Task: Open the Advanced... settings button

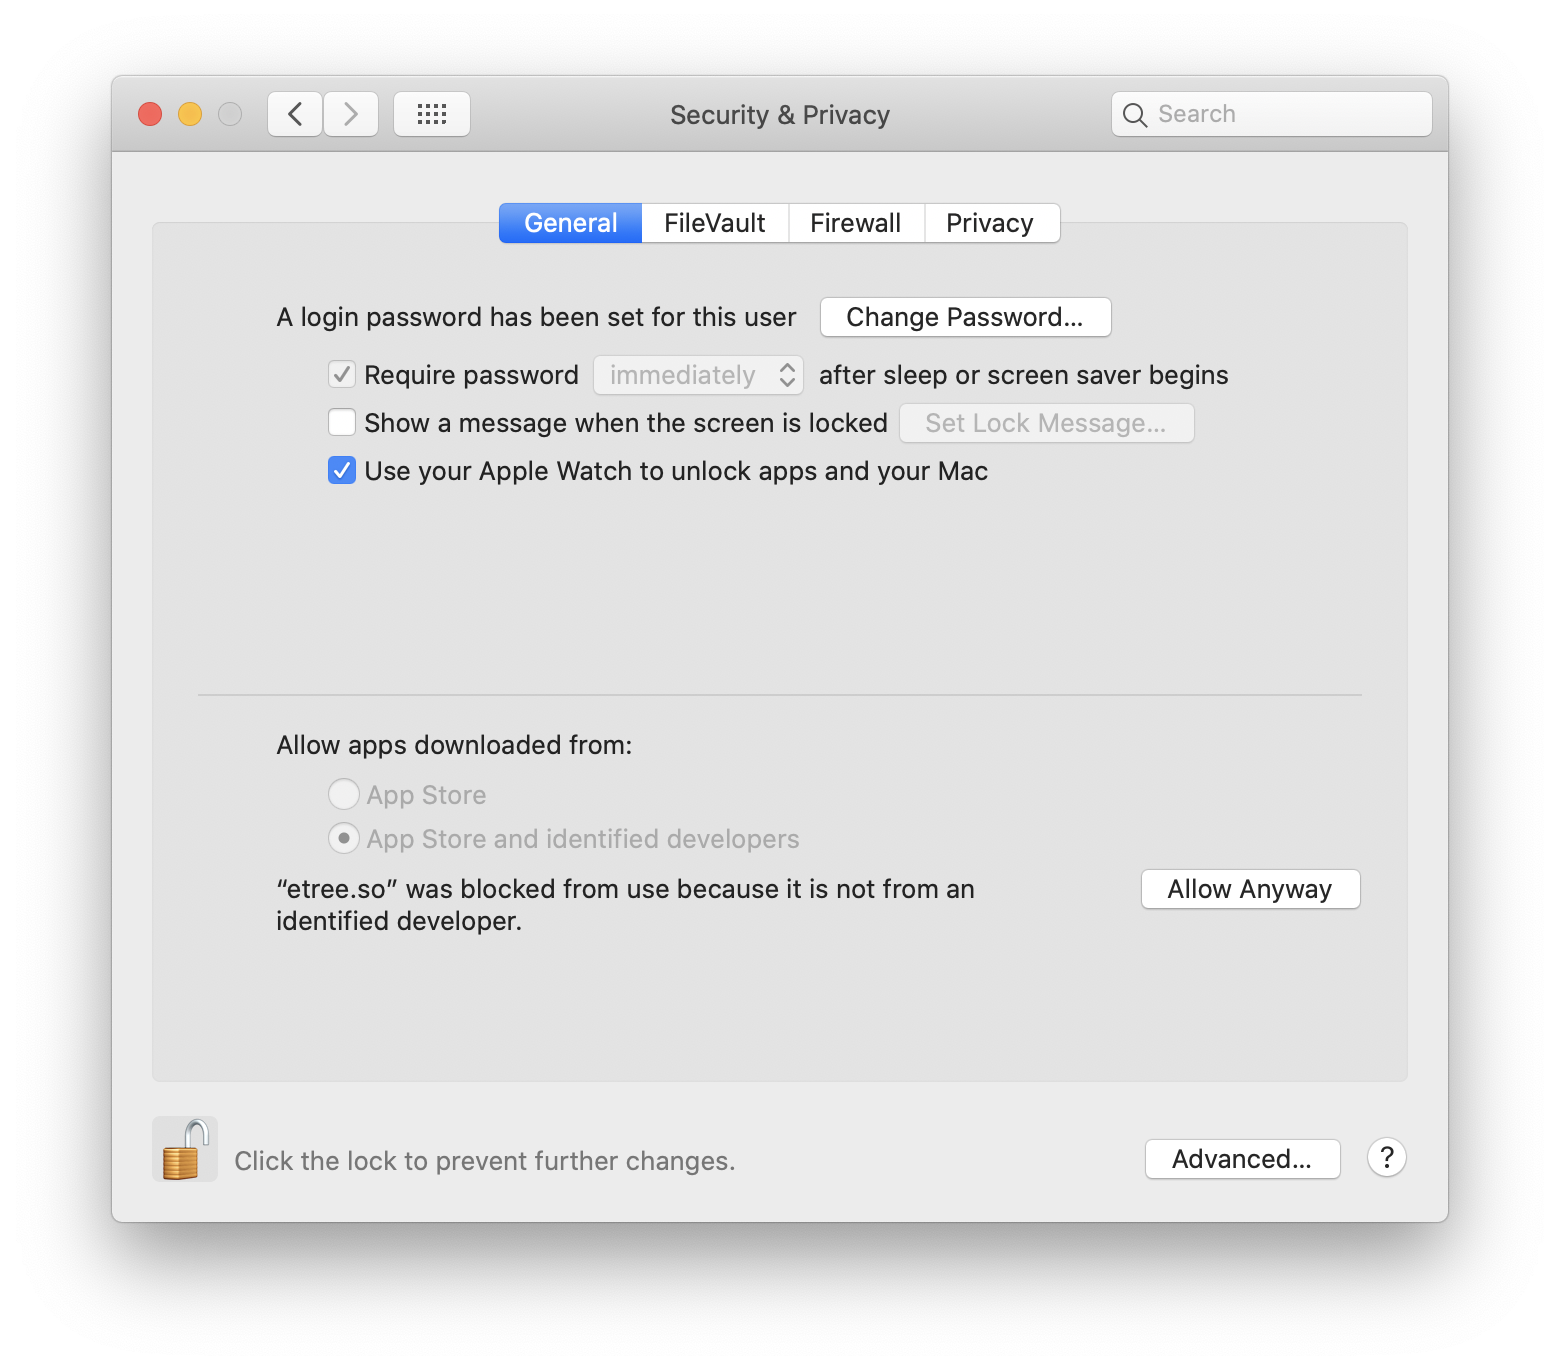Action: 1242,1159
